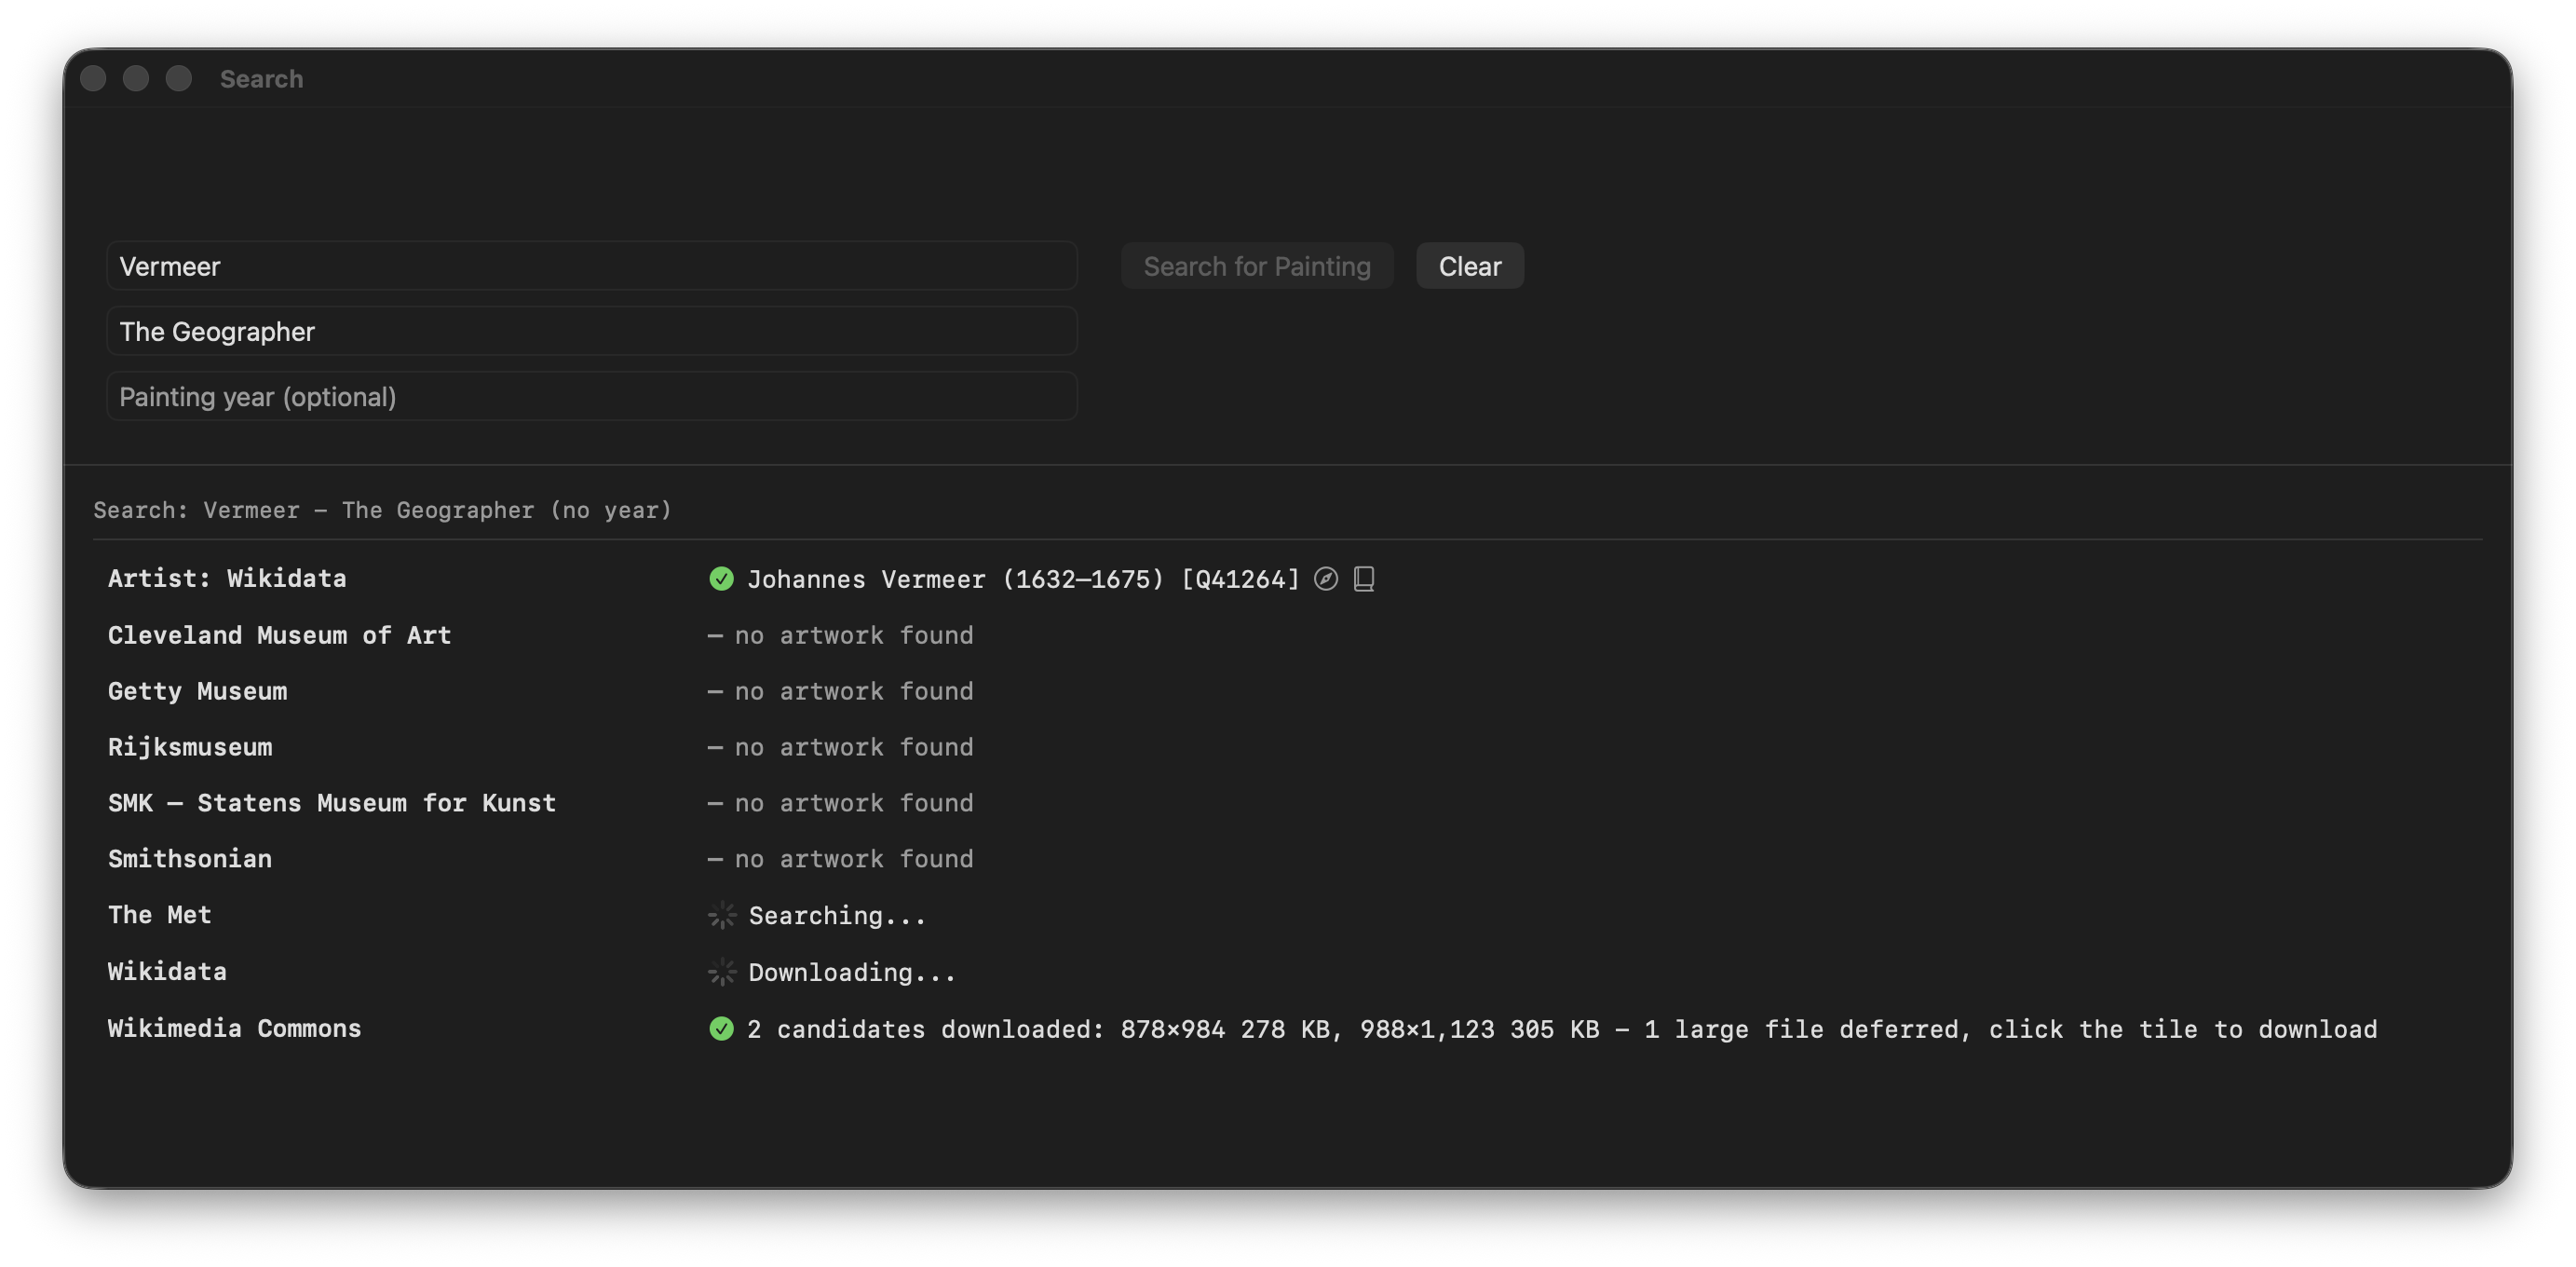The image size is (2576, 1267).
Task: Click Search for Painting button
Action: coord(1257,266)
